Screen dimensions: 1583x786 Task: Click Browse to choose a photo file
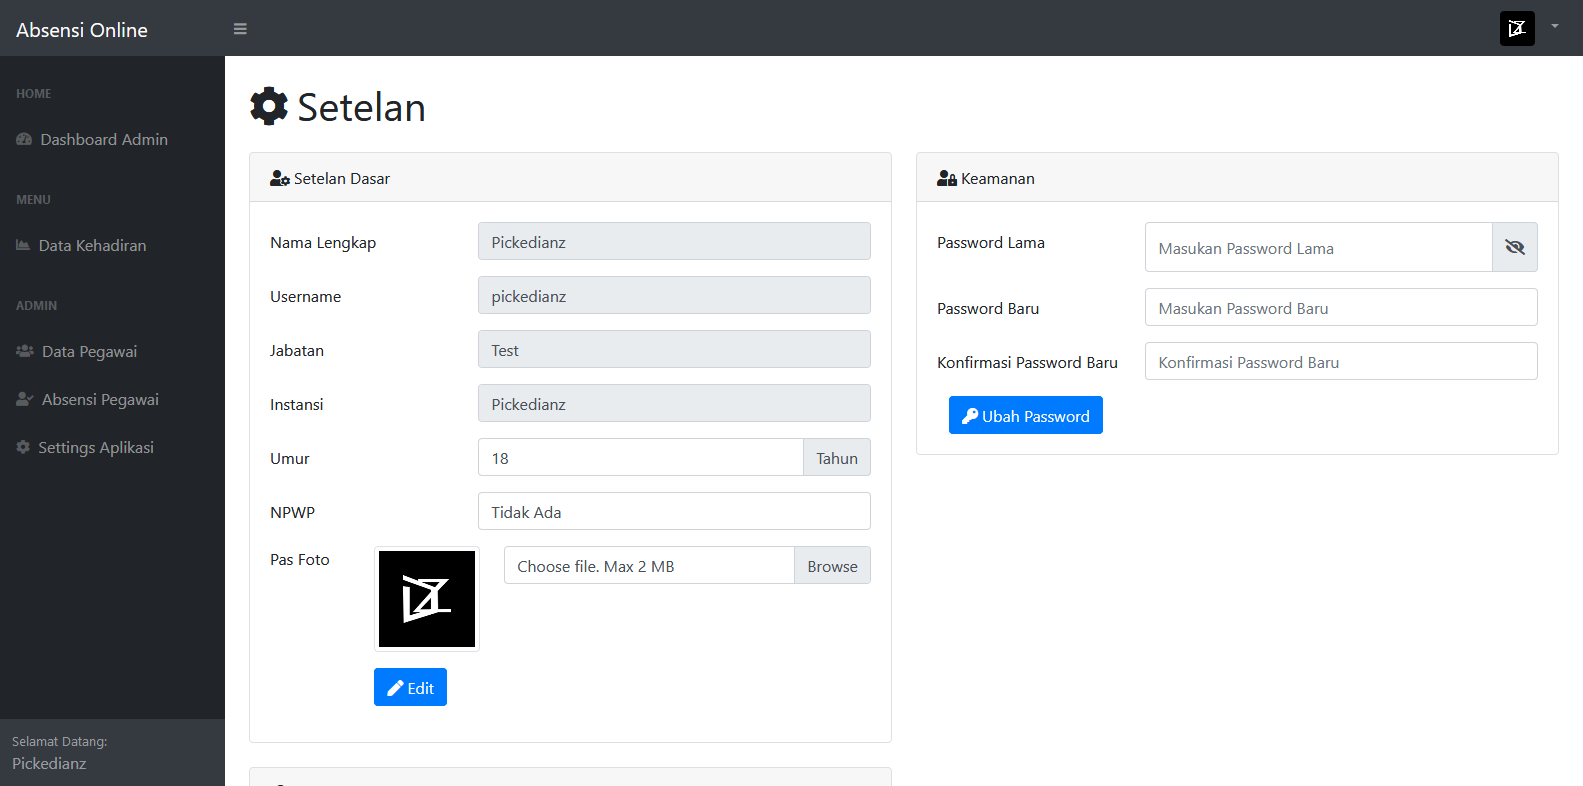[832, 566]
